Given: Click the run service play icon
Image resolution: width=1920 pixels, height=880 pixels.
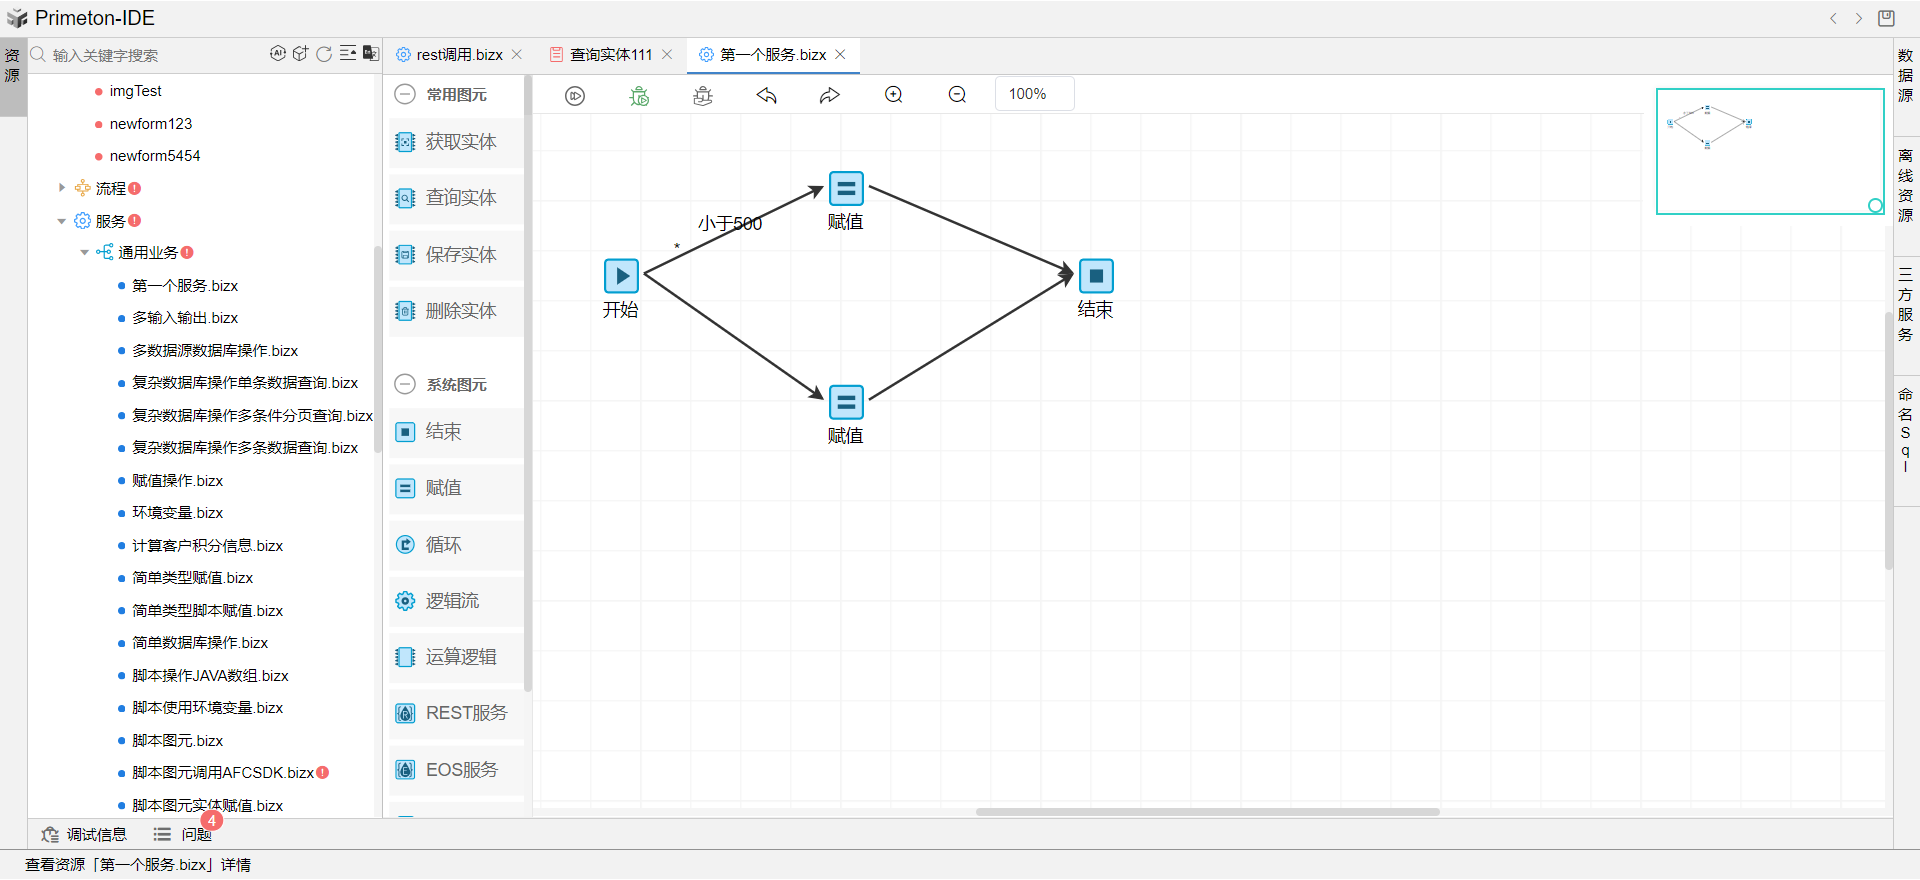Looking at the screenshot, I should pos(575,95).
